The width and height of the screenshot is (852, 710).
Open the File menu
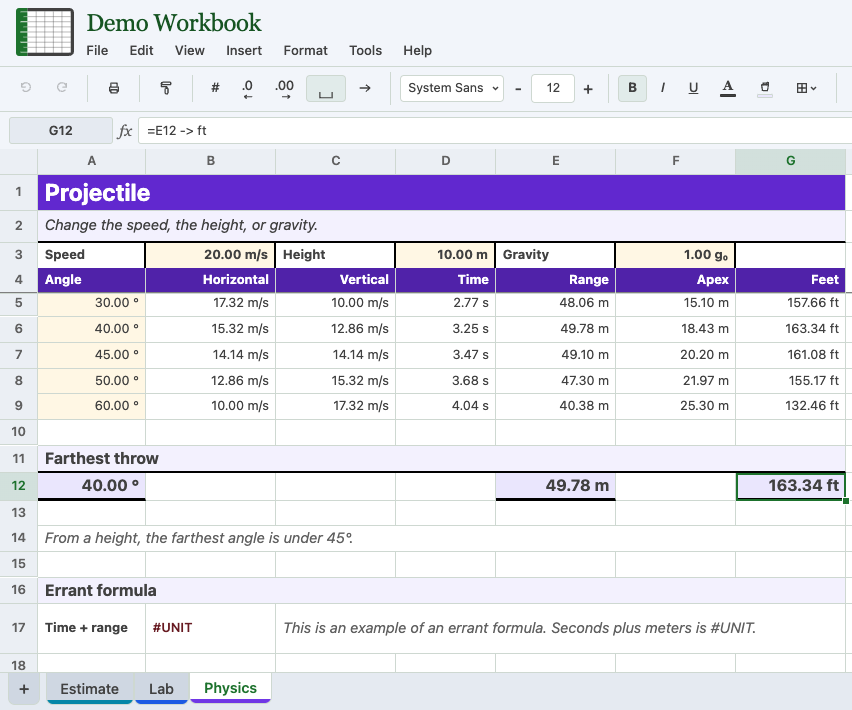[97, 51]
